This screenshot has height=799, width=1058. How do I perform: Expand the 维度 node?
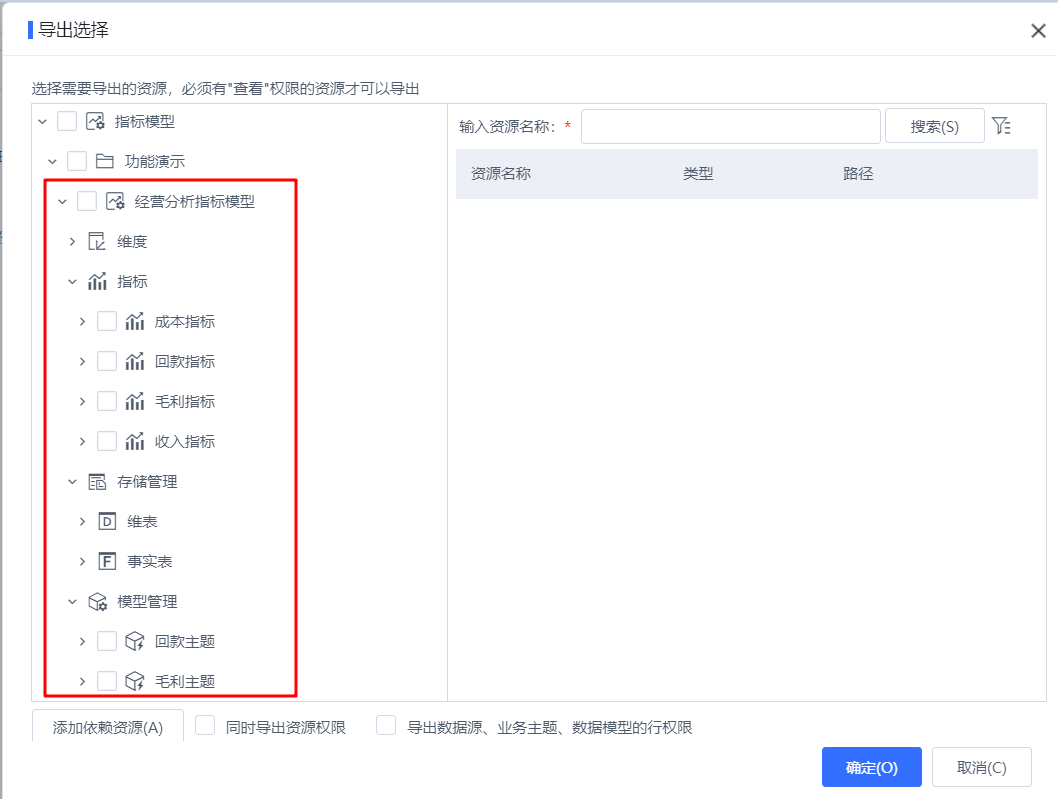72,242
